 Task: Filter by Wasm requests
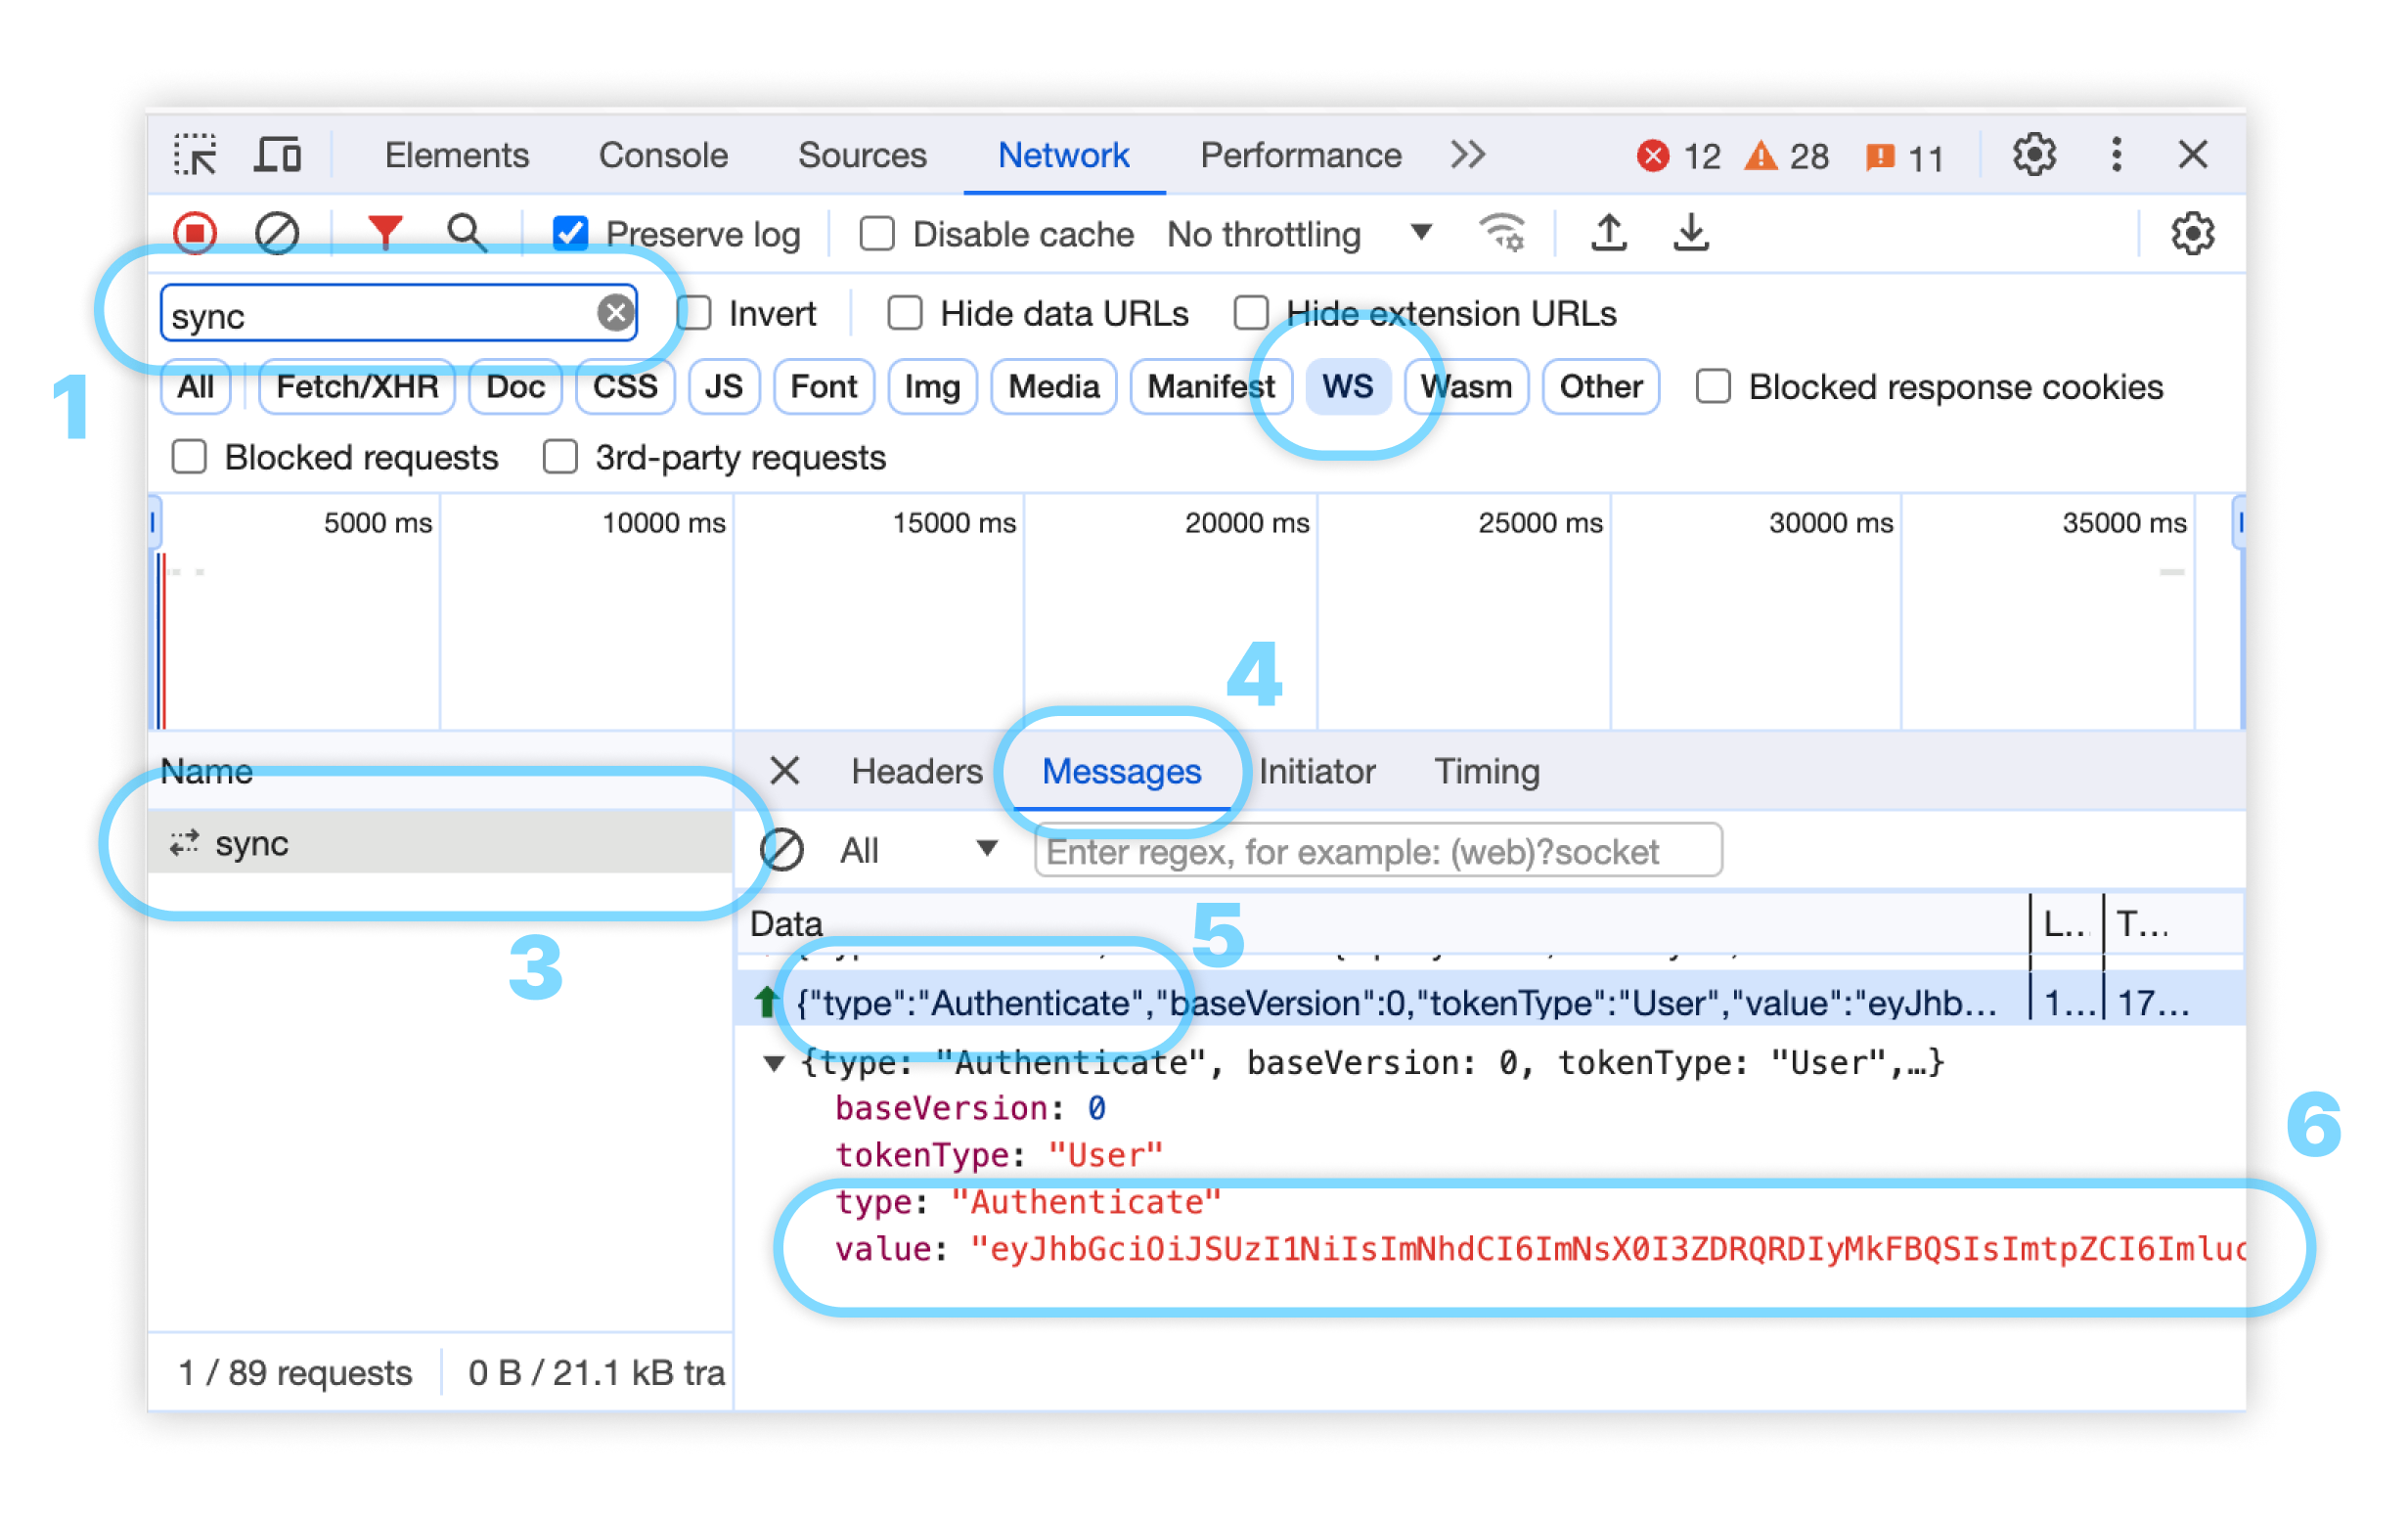[x=1466, y=386]
